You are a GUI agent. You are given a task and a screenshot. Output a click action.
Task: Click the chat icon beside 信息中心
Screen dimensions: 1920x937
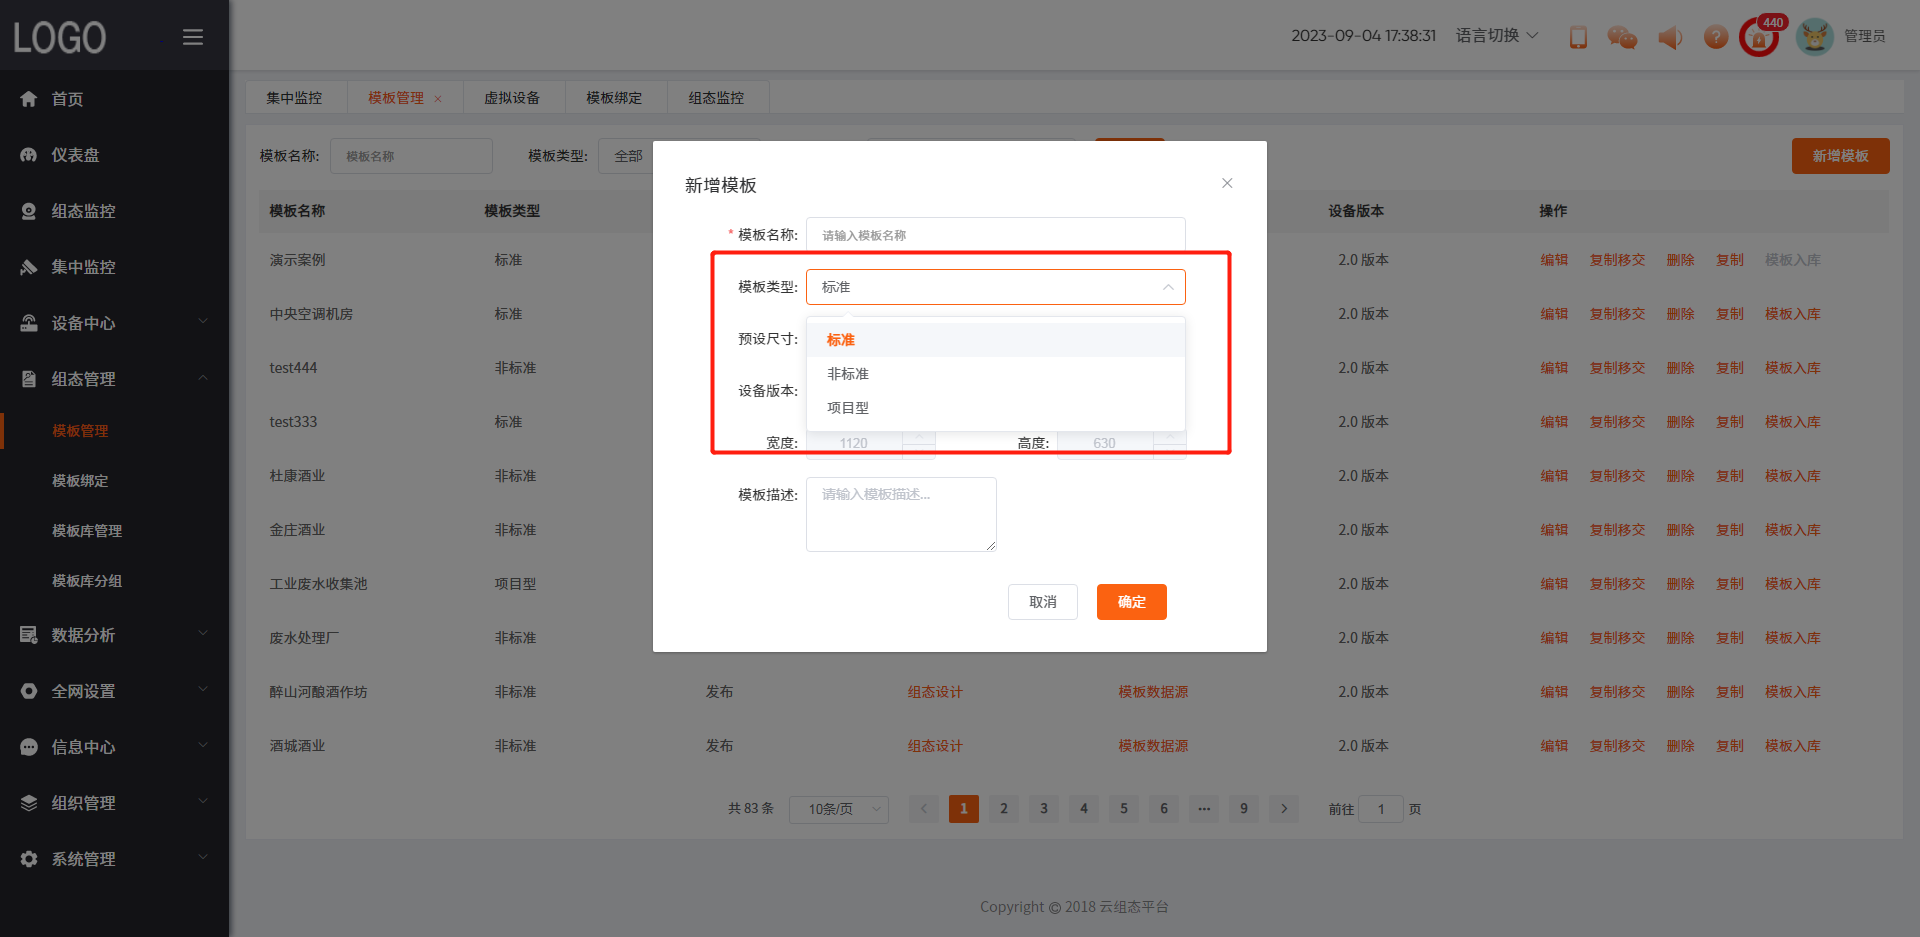(x=29, y=747)
